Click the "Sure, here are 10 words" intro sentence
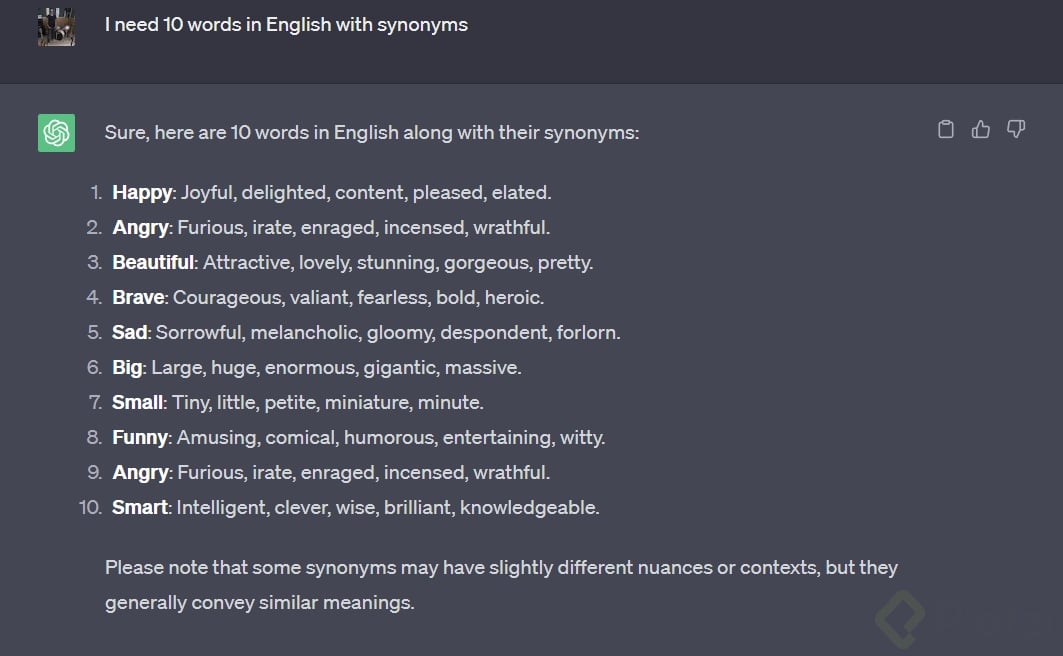 point(371,132)
